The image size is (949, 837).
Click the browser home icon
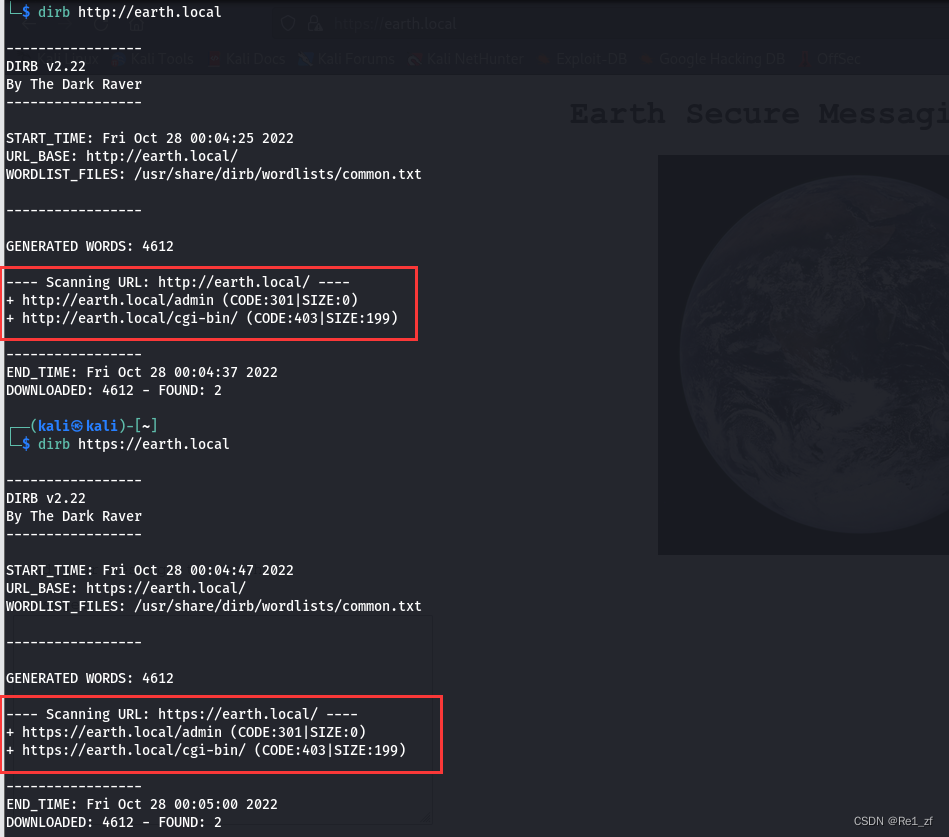[x=137, y=24]
